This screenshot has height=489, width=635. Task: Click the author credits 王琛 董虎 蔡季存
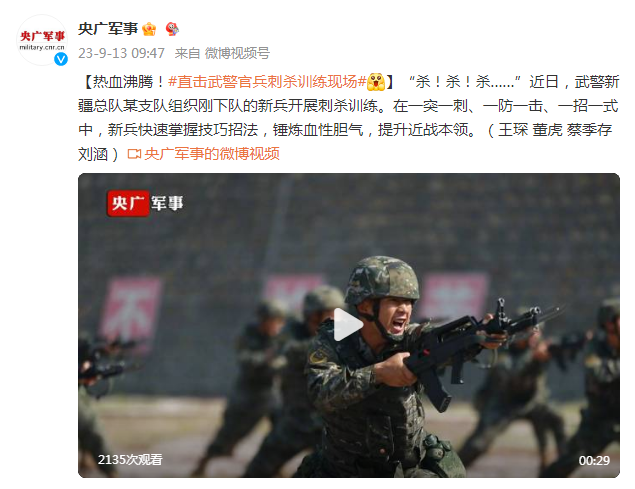[x=555, y=130]
